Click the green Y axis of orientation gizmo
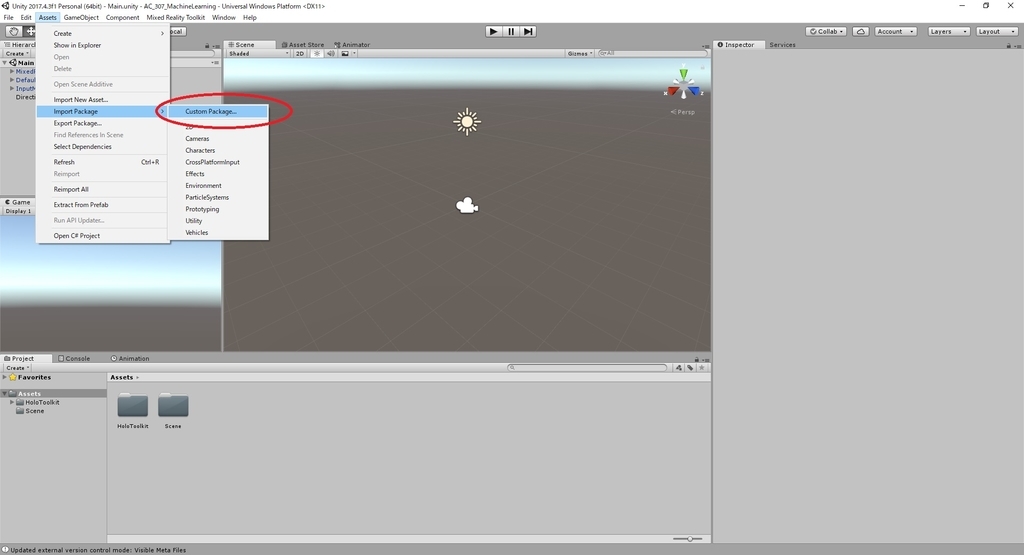Viewport: 1024px width, 555px height. coord(683,73)
